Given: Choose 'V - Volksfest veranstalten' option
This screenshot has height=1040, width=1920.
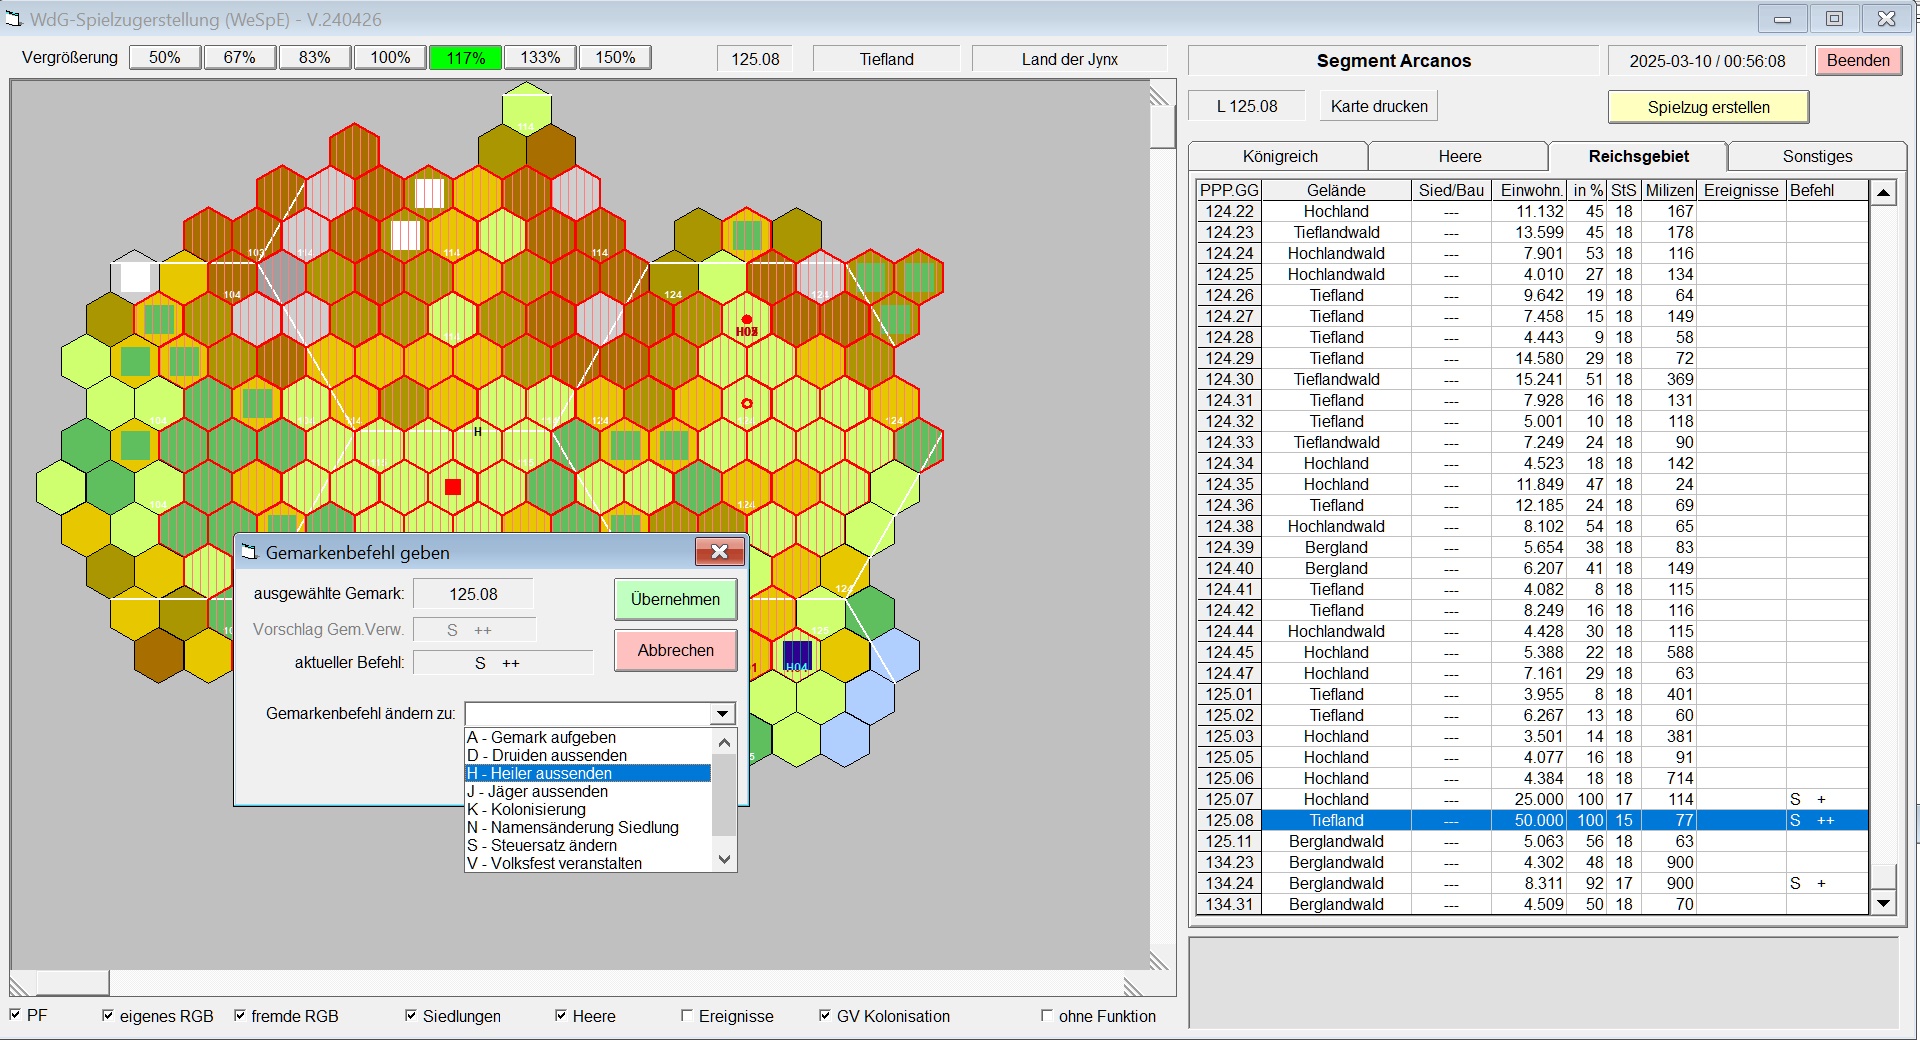Looking at the screenshot, I should coord(588,863).
